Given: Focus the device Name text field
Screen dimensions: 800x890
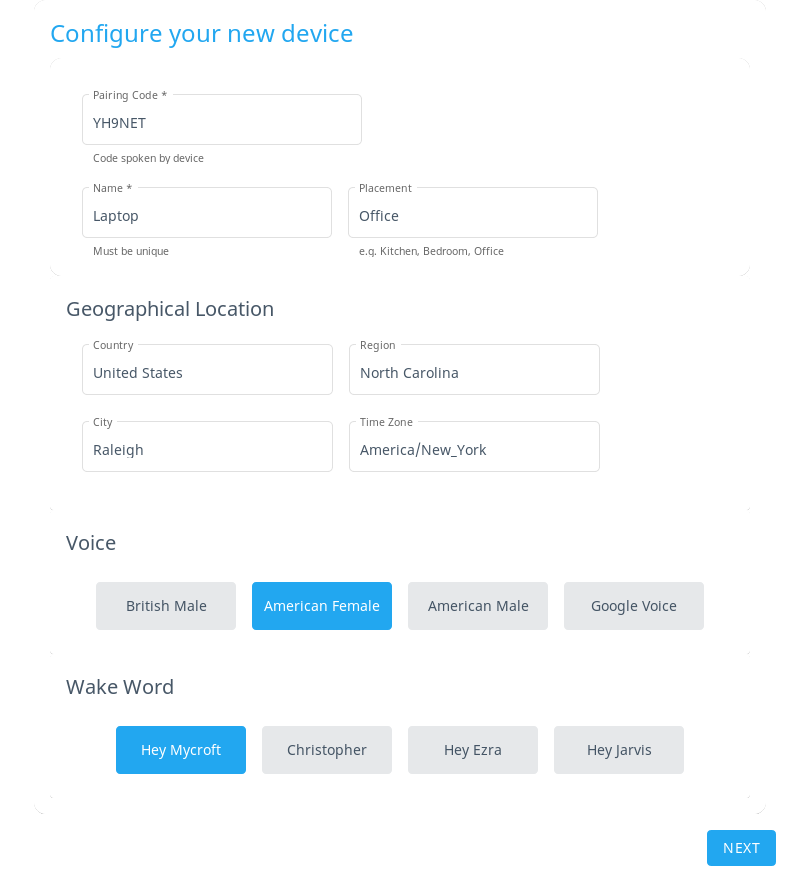Looking at the screenshot, I should pos(206,215).
